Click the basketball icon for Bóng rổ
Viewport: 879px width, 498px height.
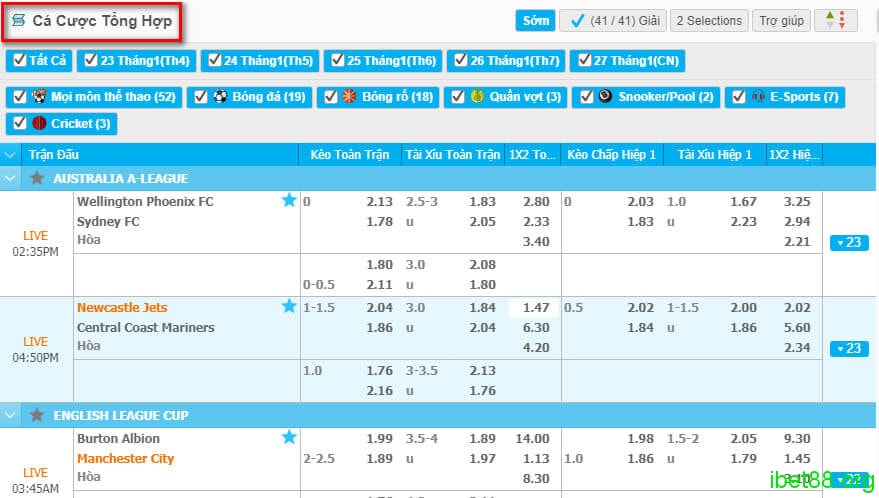tap(349, 96)
